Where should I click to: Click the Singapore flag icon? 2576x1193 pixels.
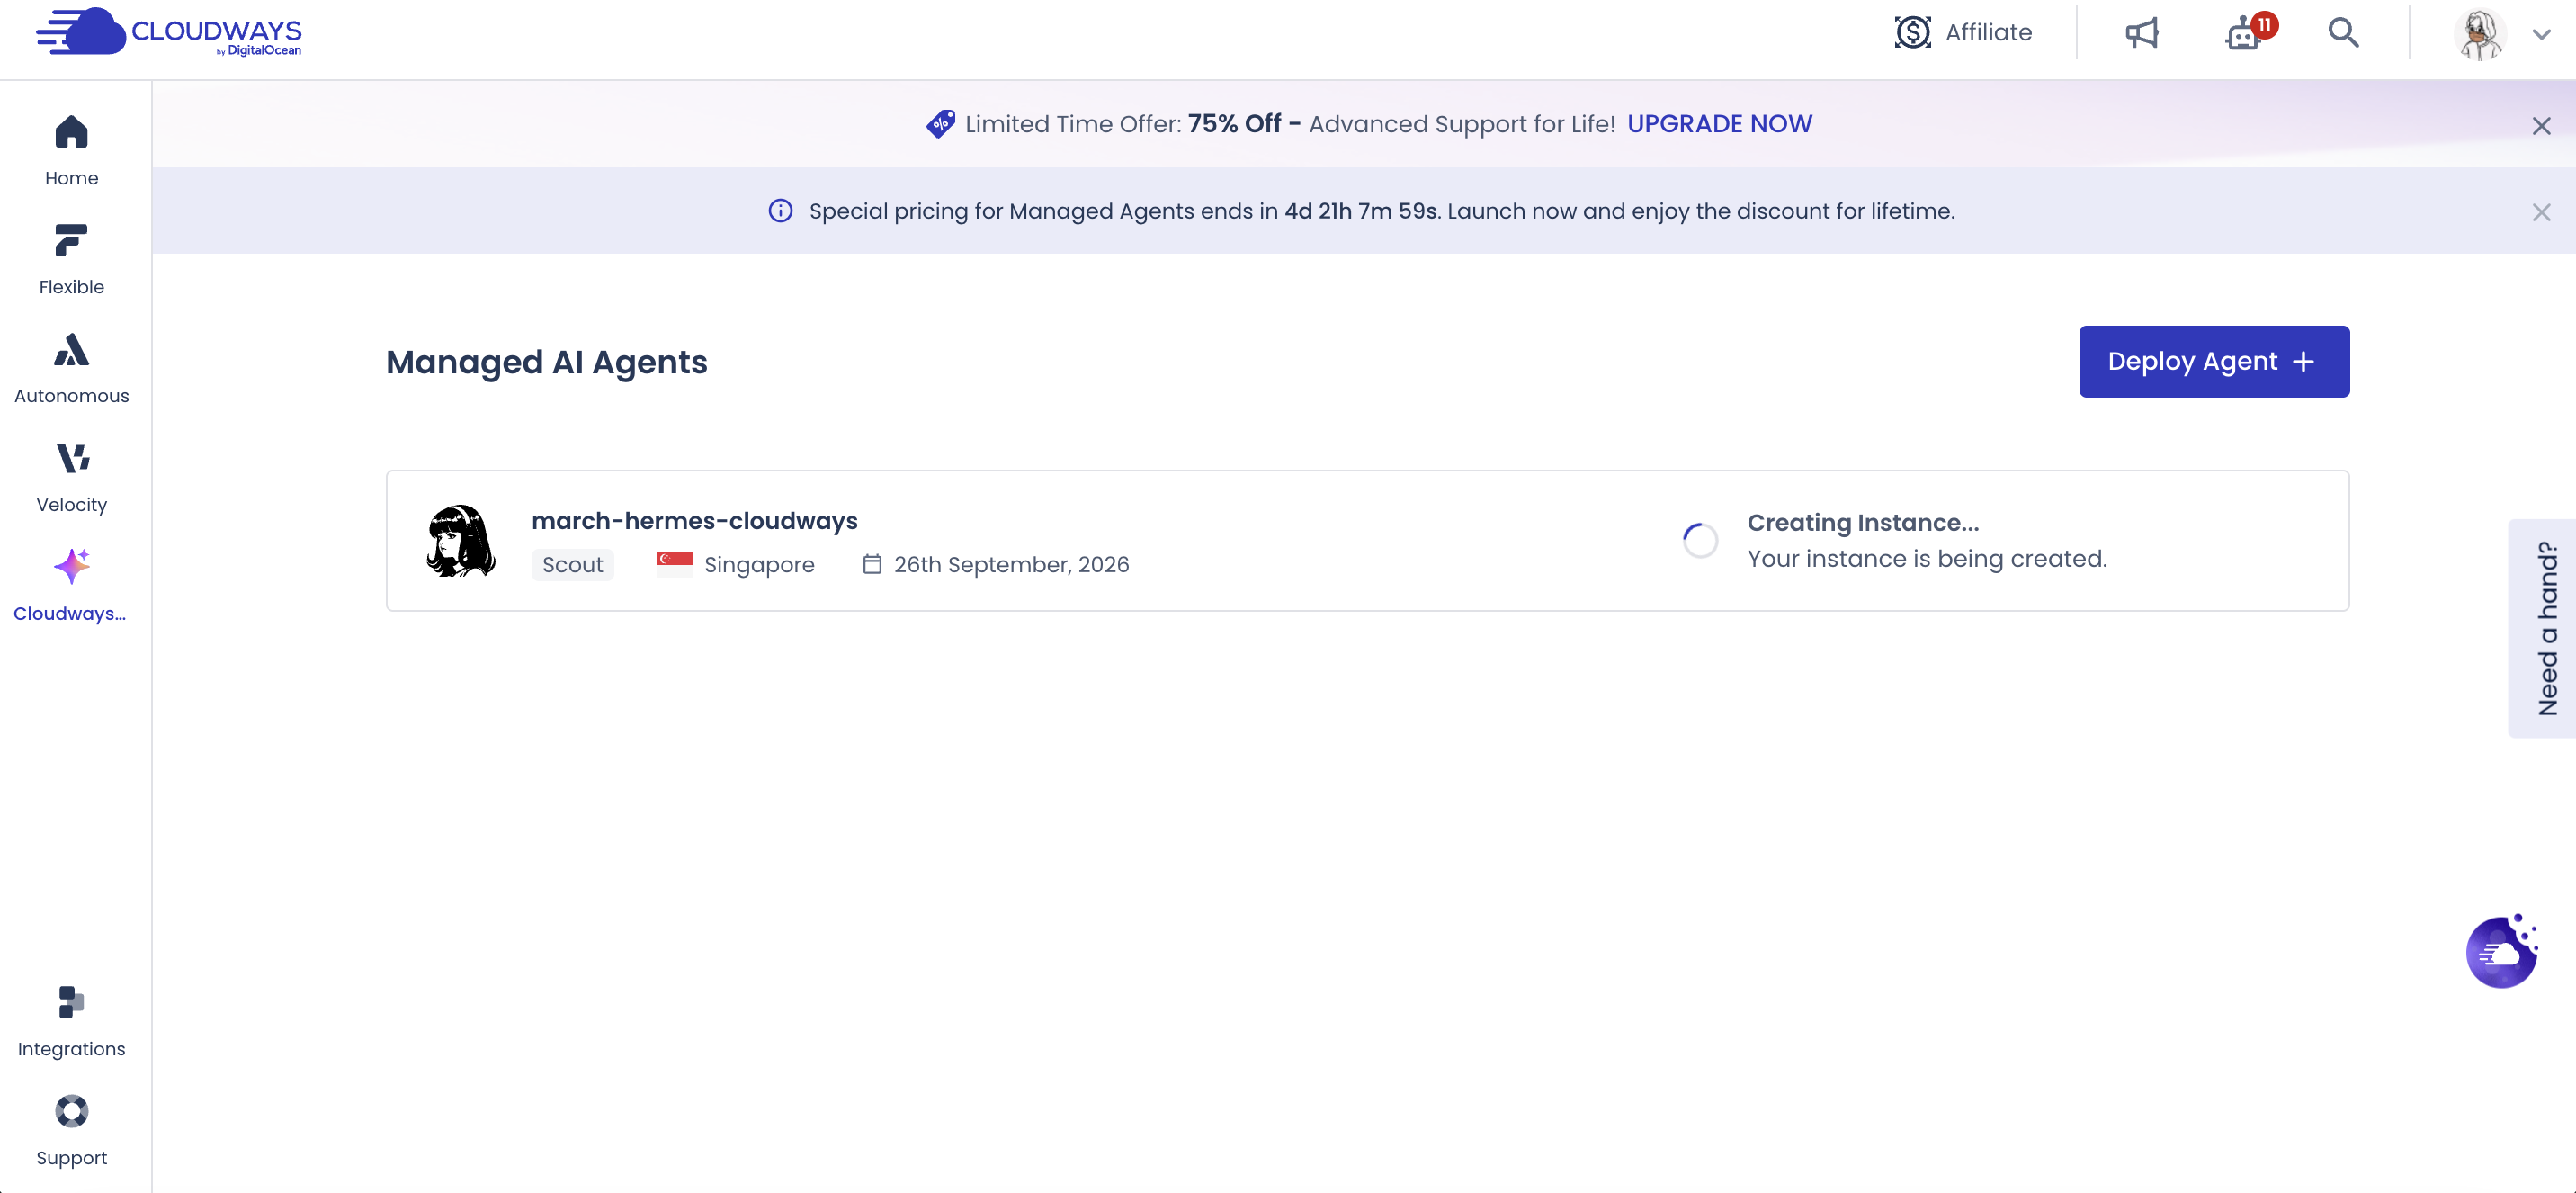click(x=675, y=564)
